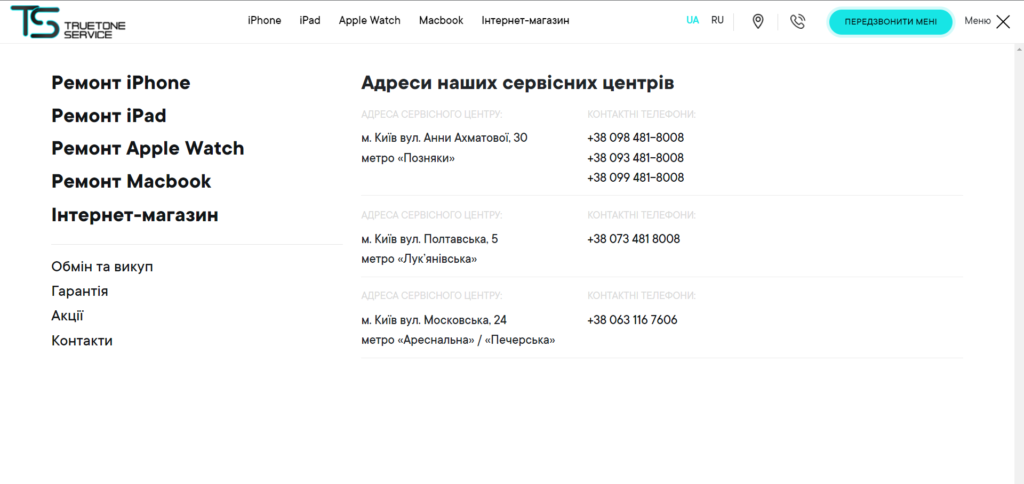
Task: Open the Контакти page
Action: (82, 341)
